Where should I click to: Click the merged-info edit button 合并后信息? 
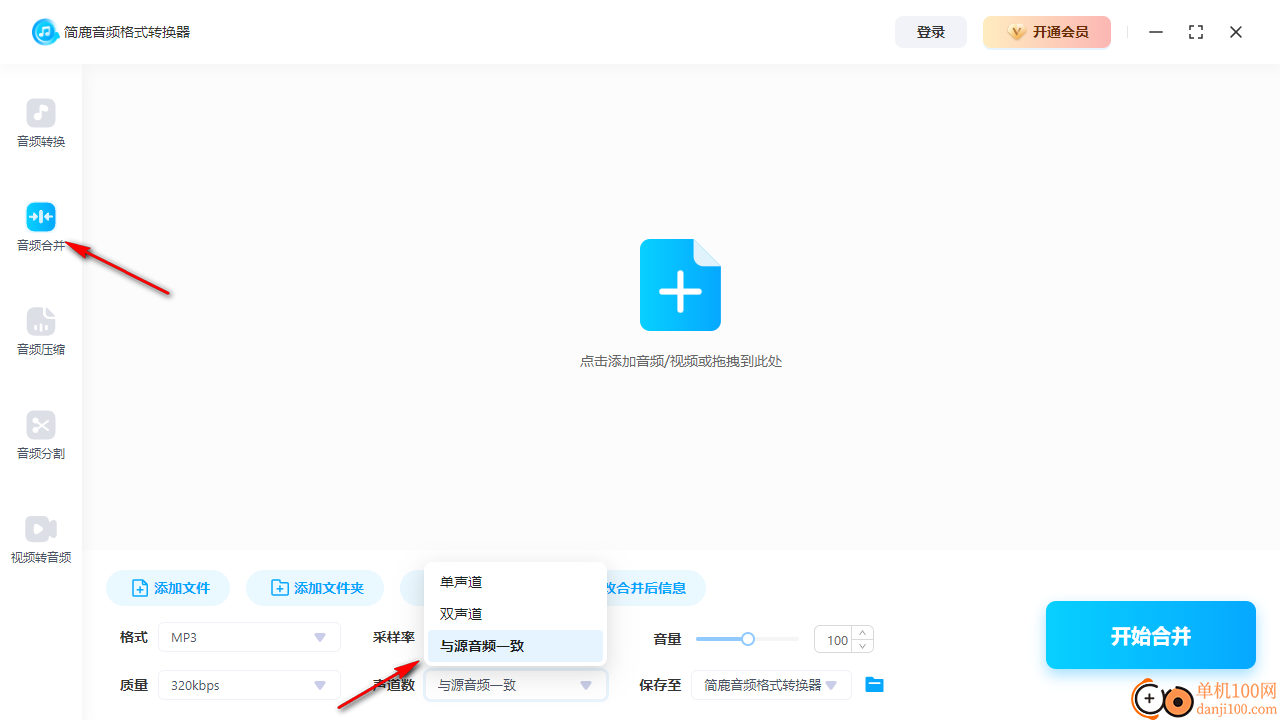point(655,588)
